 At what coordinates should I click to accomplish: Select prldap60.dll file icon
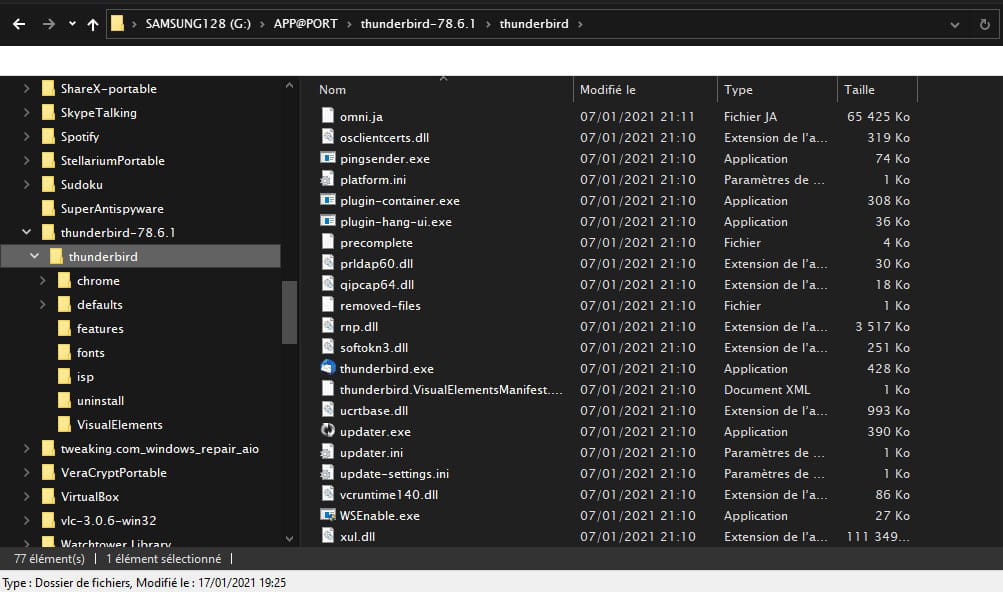[x=328, y=262]
